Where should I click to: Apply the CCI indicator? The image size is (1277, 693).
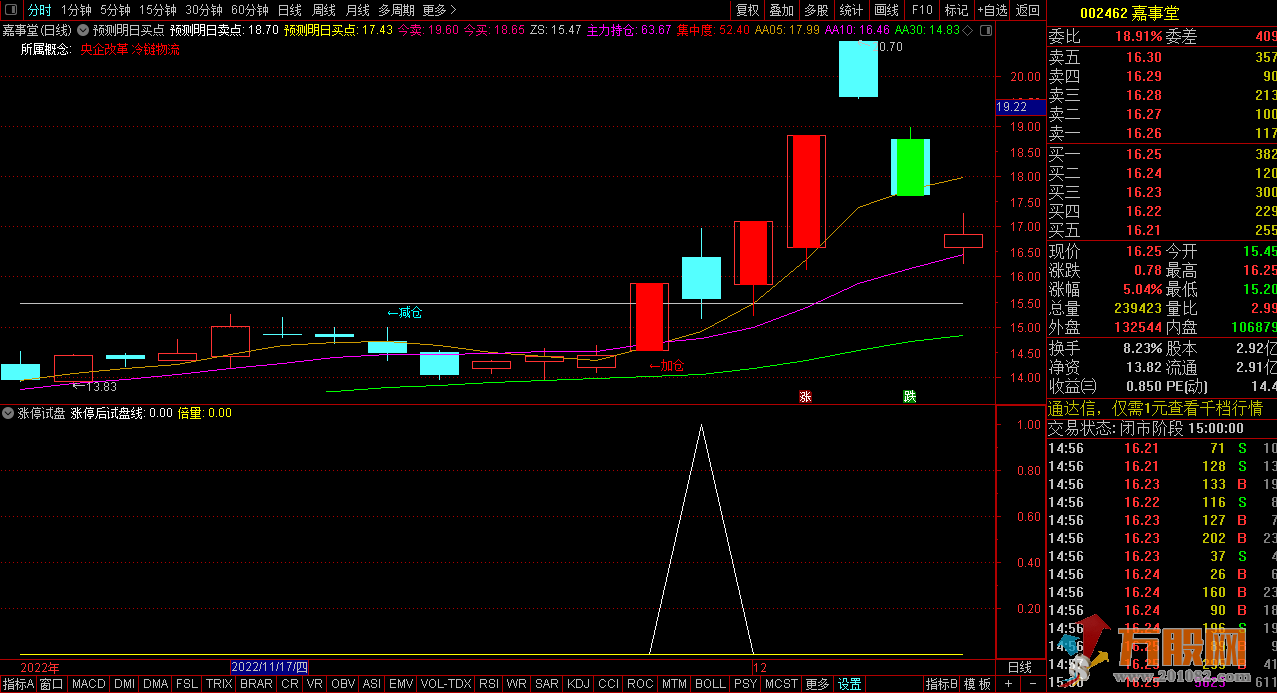tap(608, 684)
